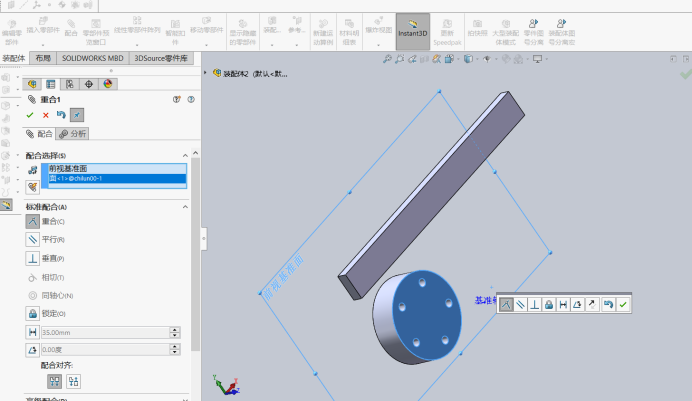Open the 插入零部件 dropdown arrow
This screenshot has width=692, height=401.
43,45
